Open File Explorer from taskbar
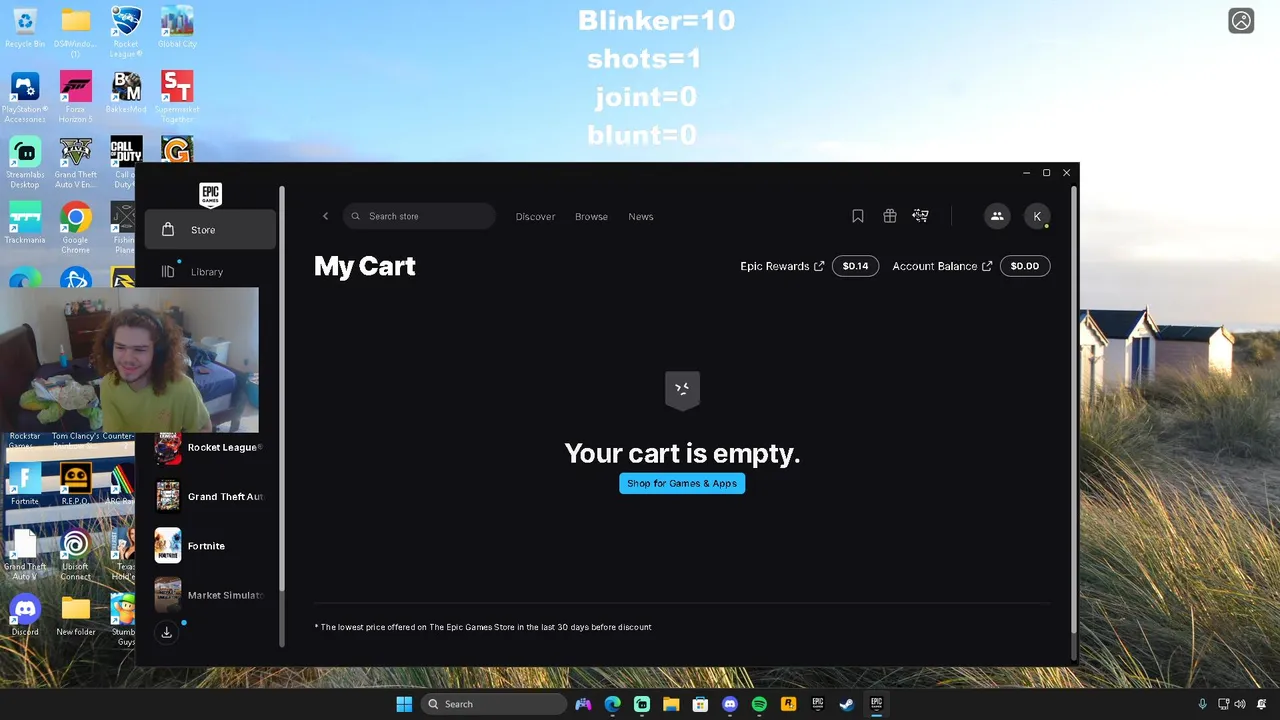This screenshot has width=1280, height=720. pyautogui.click(x=671, y=704)
